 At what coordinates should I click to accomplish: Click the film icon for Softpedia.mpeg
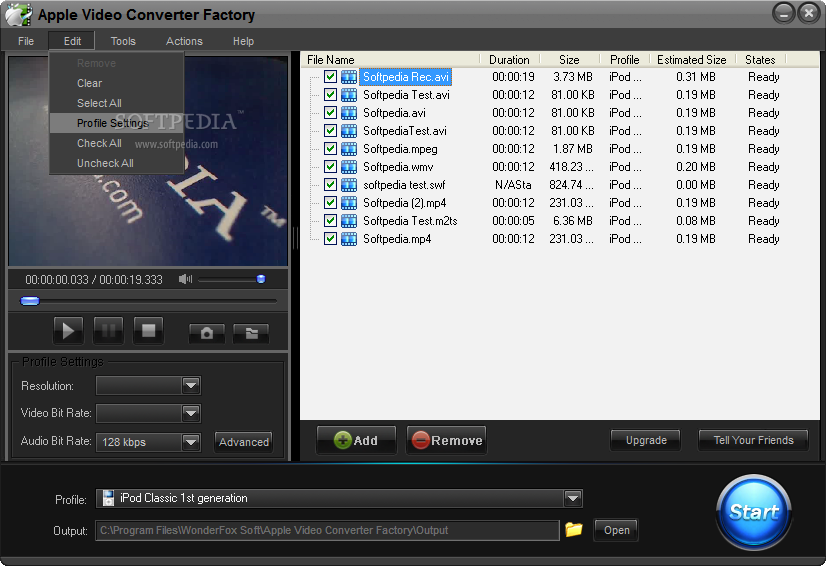(349, 149)
